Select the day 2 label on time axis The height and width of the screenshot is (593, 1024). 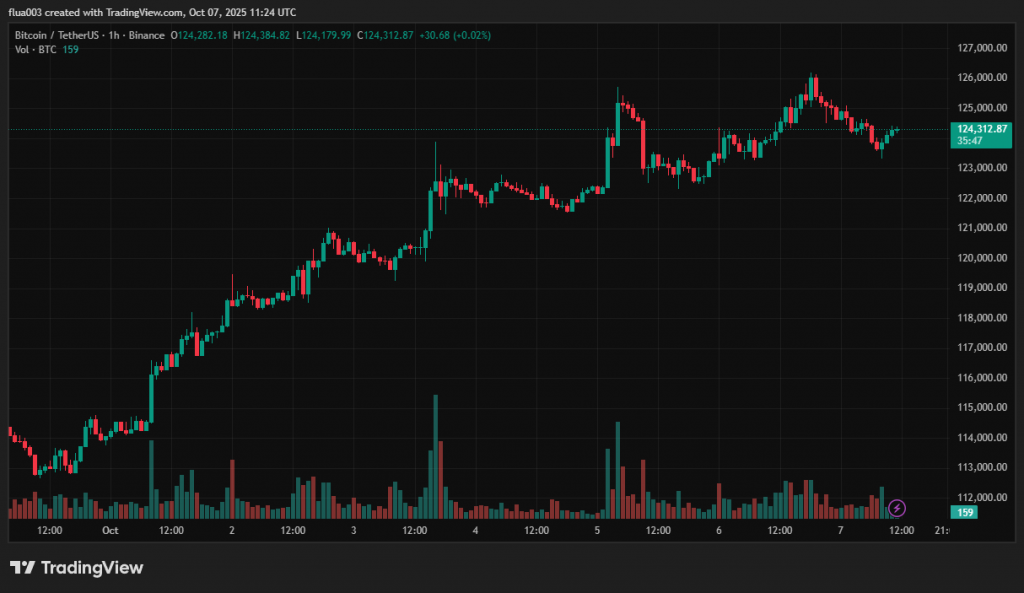(232, 531)
